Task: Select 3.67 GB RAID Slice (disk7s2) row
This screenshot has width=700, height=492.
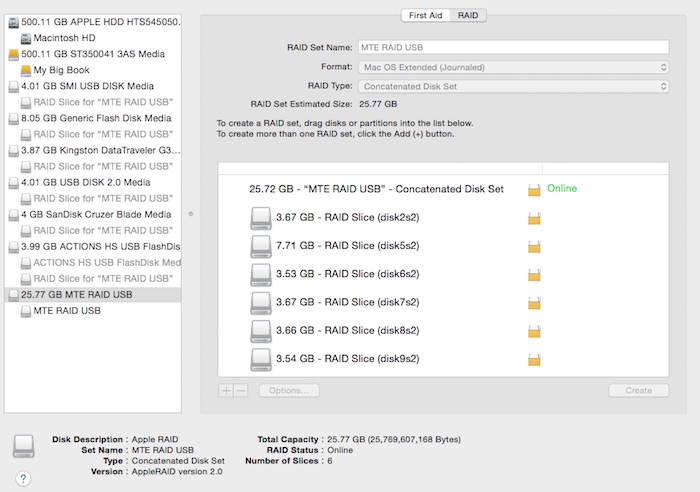Action: (x=443, y=303)
